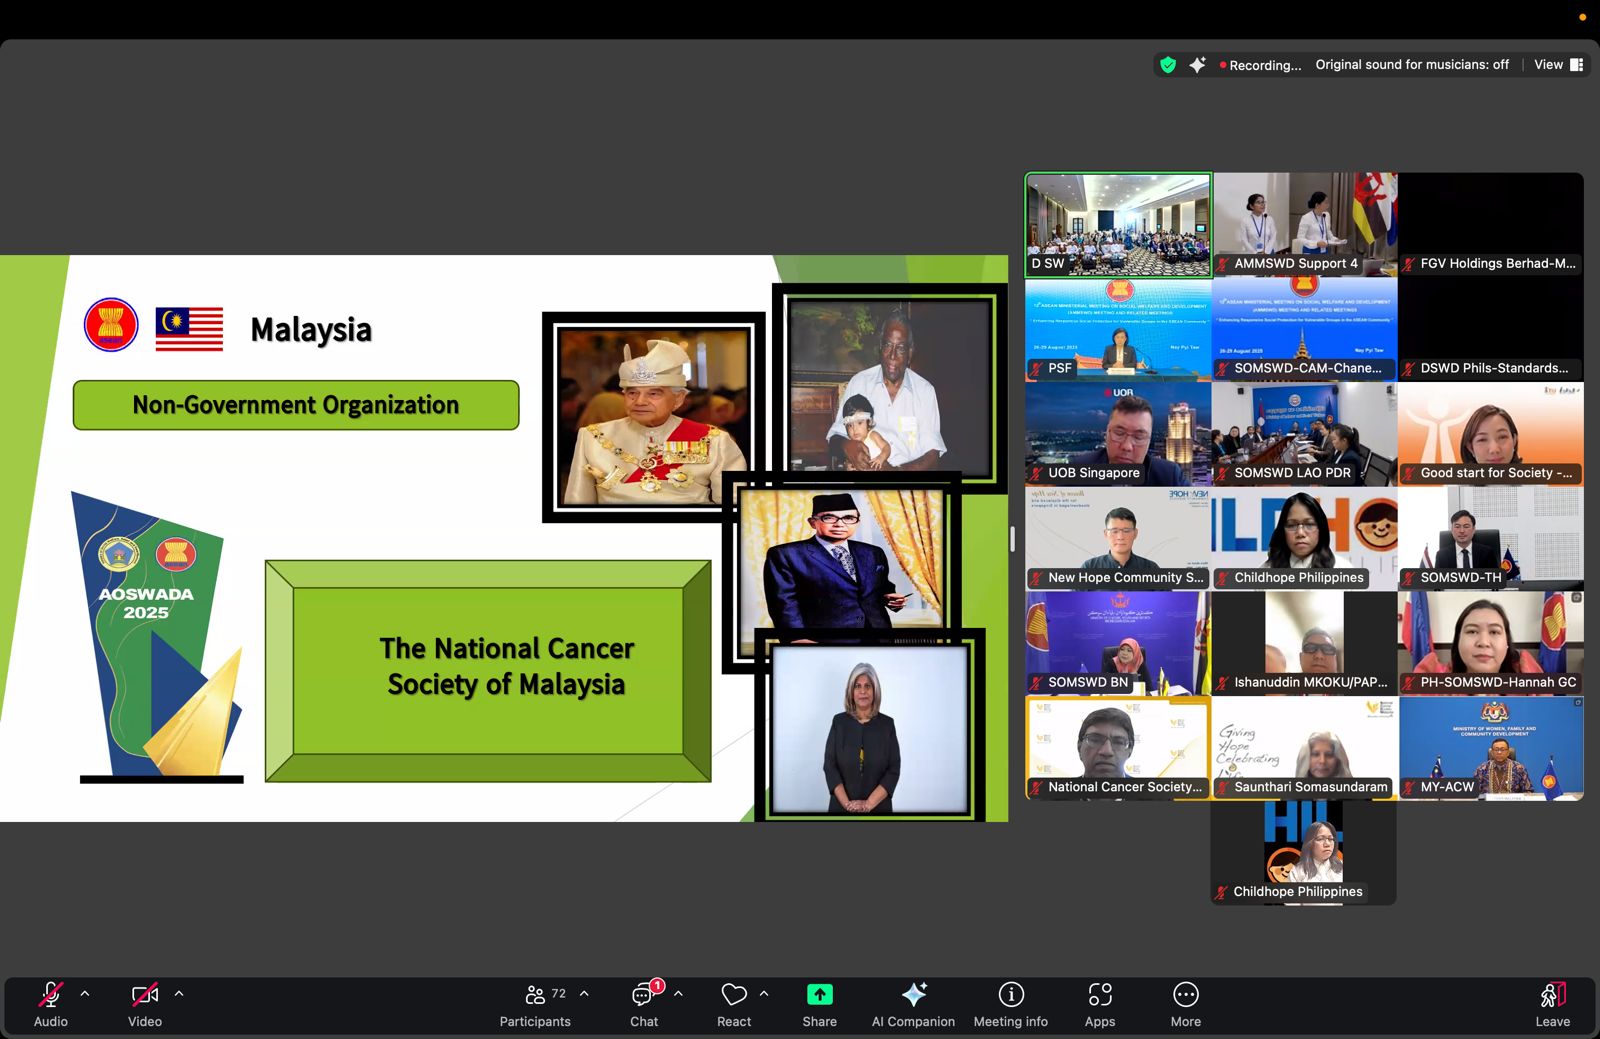Start camera with the Video button

pos(145,1004)
